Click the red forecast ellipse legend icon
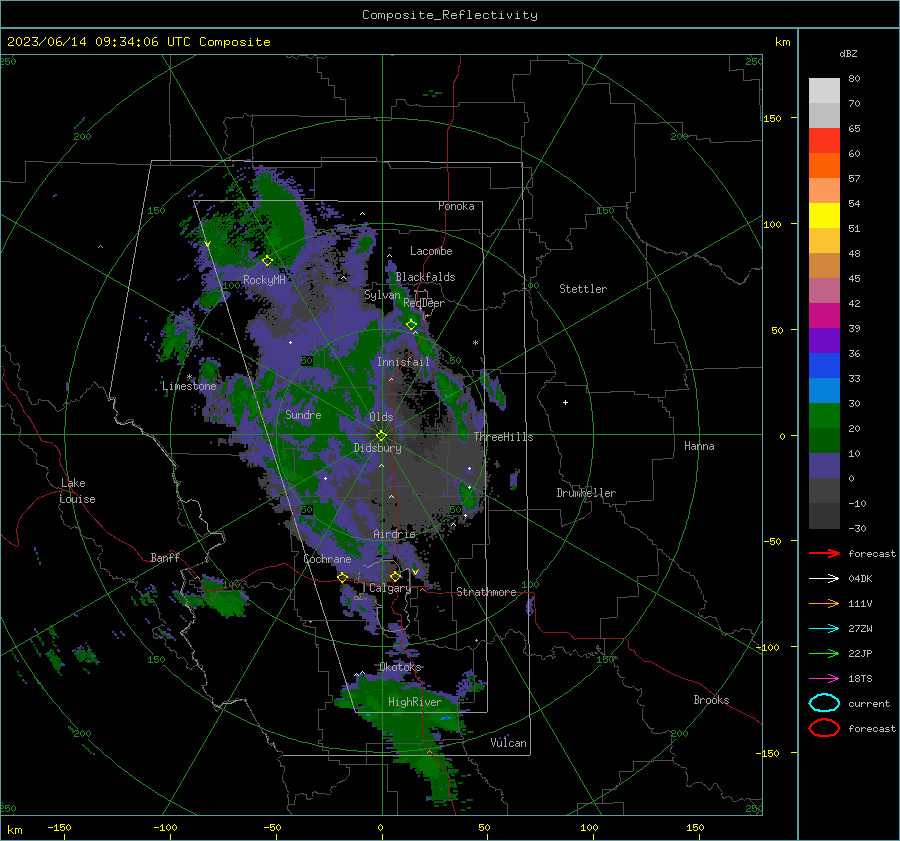 [824, 728]
